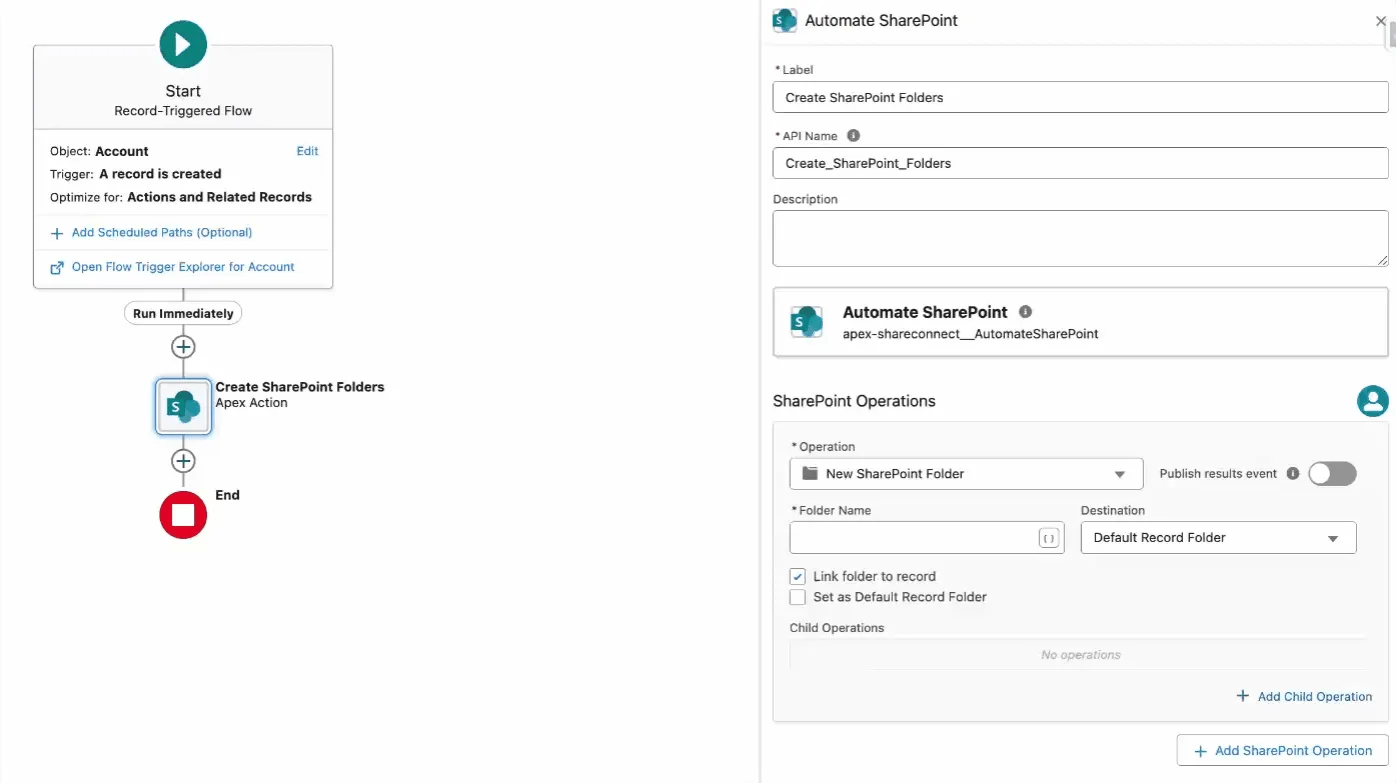
Task: Click the Run Immediately path label
Action: tap(183, 313)
